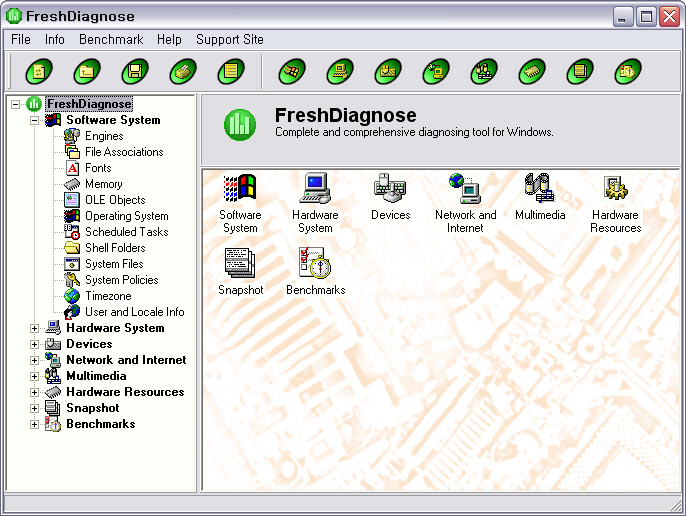This screenshot has height=516, width=686.
Task: Open Hardware Resources icon in main pane
Action: tap(616, 188)
